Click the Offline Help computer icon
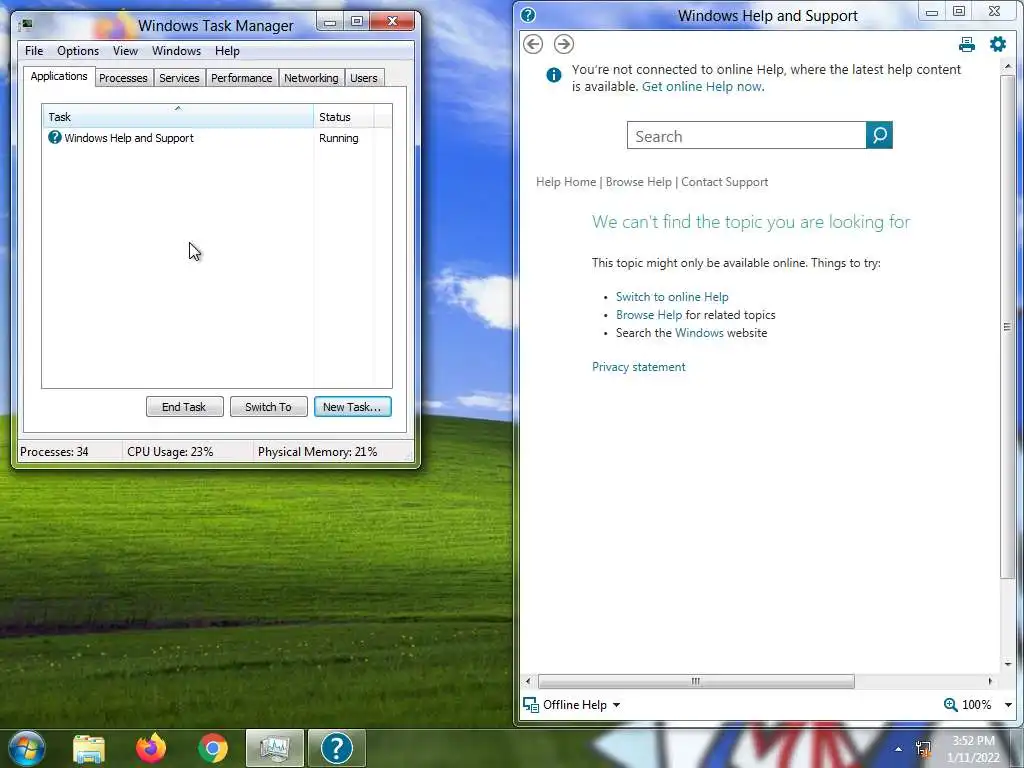Image resolution: width=1024 pixels, height=768 pixels. [x=531, y=705]
